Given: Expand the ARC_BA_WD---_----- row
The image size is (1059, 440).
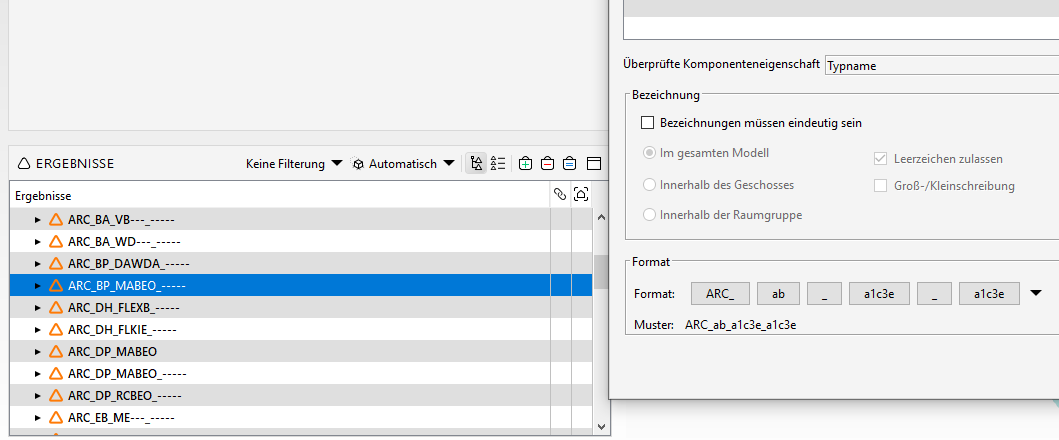Looking at the screenshot, I should click(38, 241).
